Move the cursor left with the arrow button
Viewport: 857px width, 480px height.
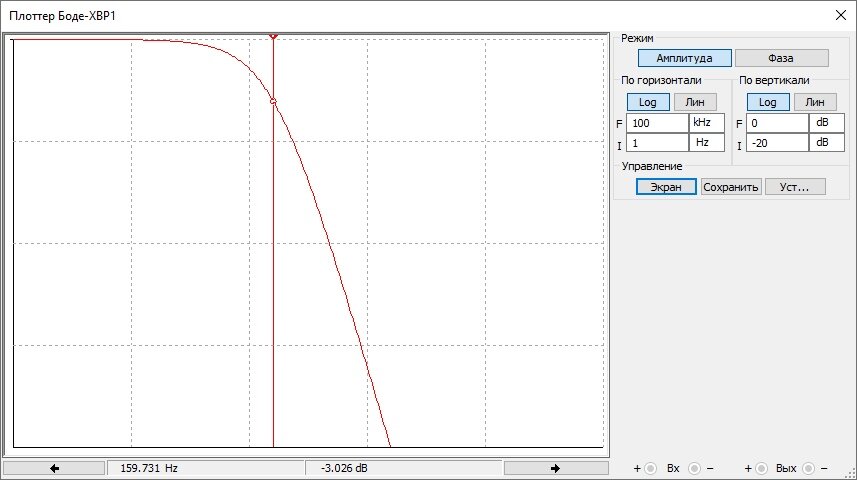[x=54, y=468]
